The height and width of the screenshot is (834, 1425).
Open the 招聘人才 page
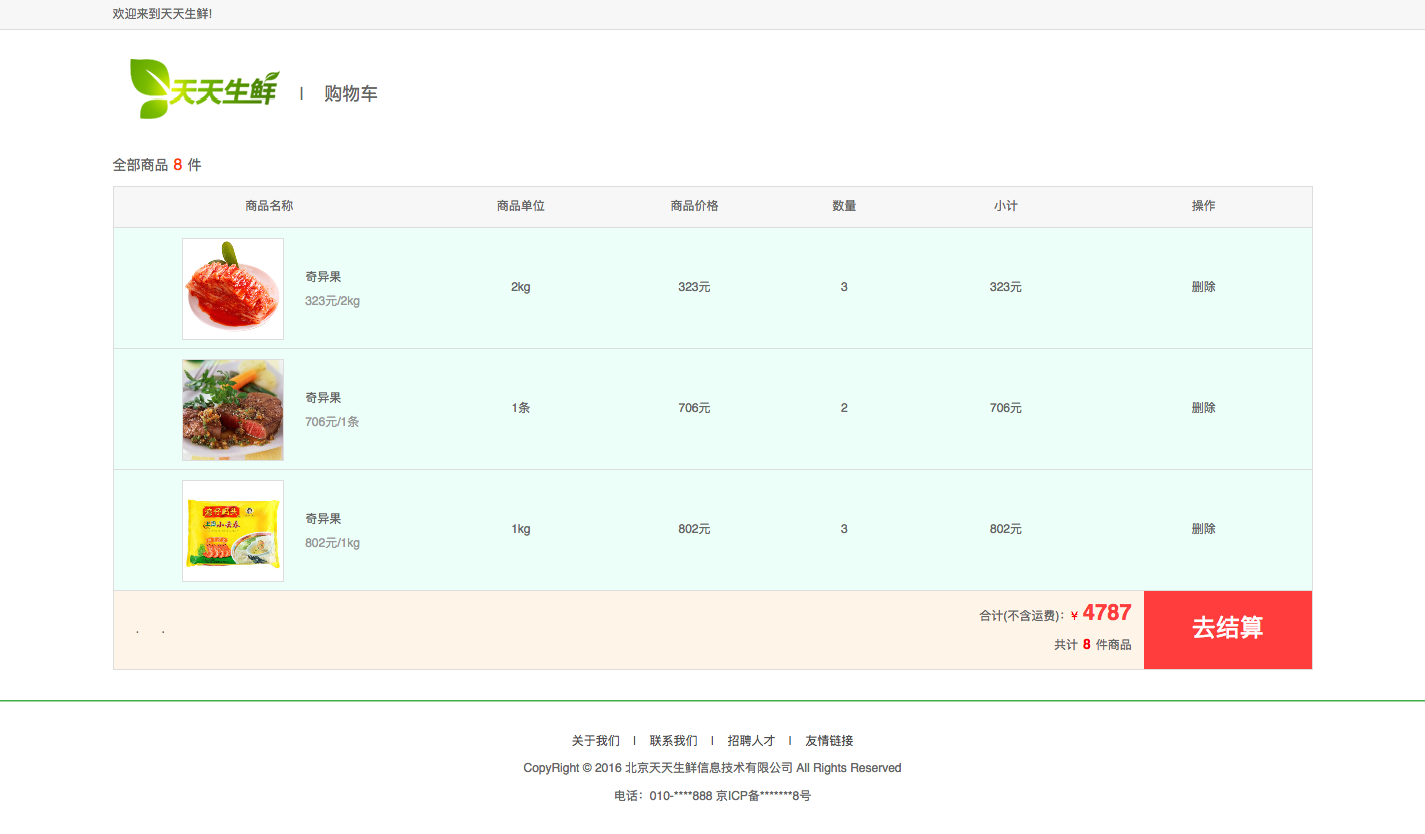751,740
